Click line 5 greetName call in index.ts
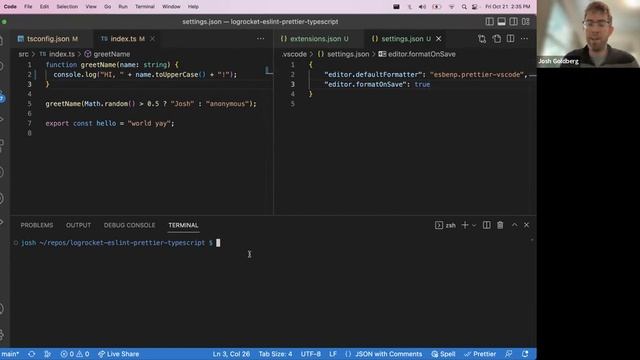The height and width of the screenshot is (360, 640). [x=151, y=104]
